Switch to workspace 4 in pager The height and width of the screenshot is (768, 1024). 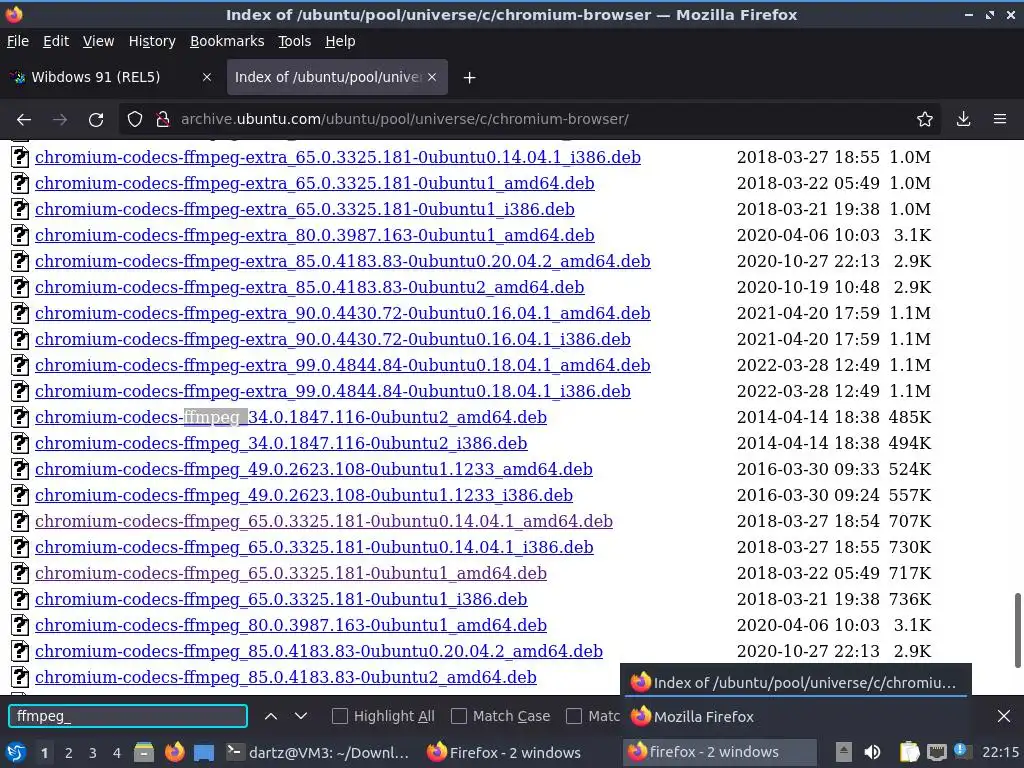(116, 753)
